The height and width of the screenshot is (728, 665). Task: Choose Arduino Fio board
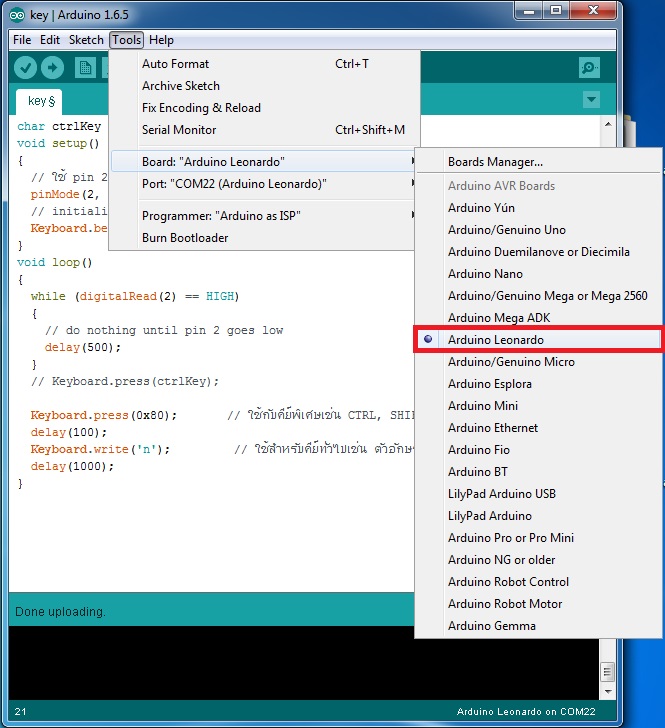tap(538, 450)
